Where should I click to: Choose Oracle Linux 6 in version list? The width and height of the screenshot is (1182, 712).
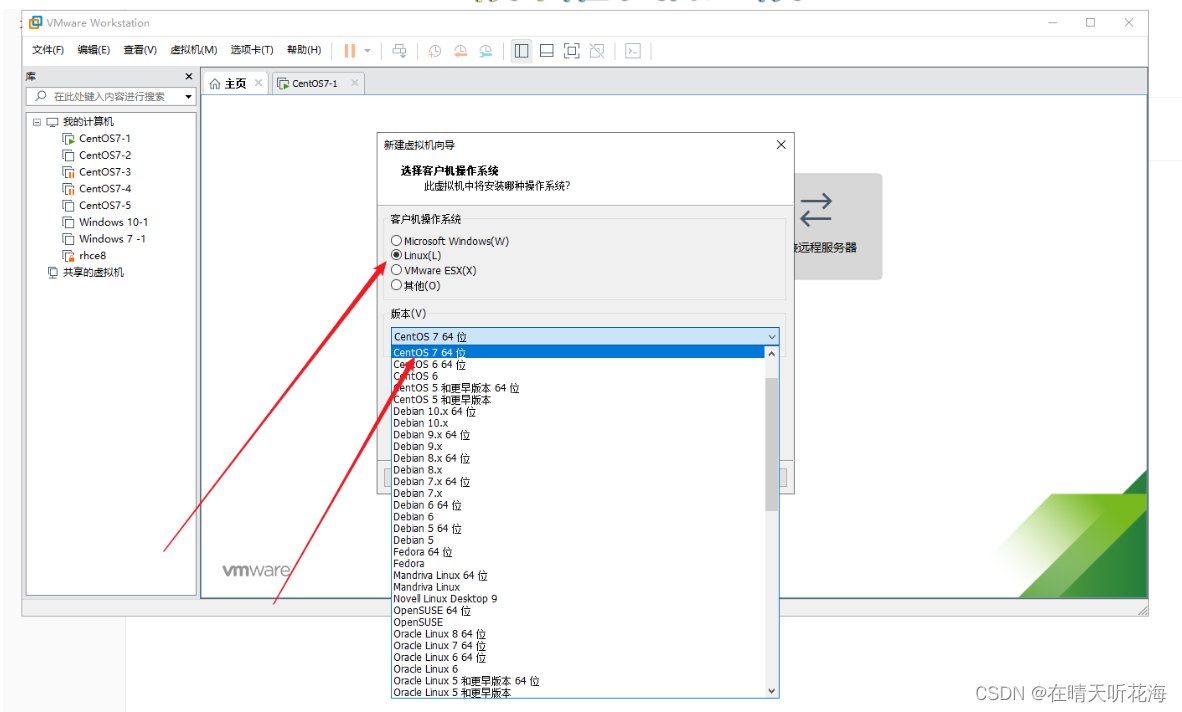578,669
